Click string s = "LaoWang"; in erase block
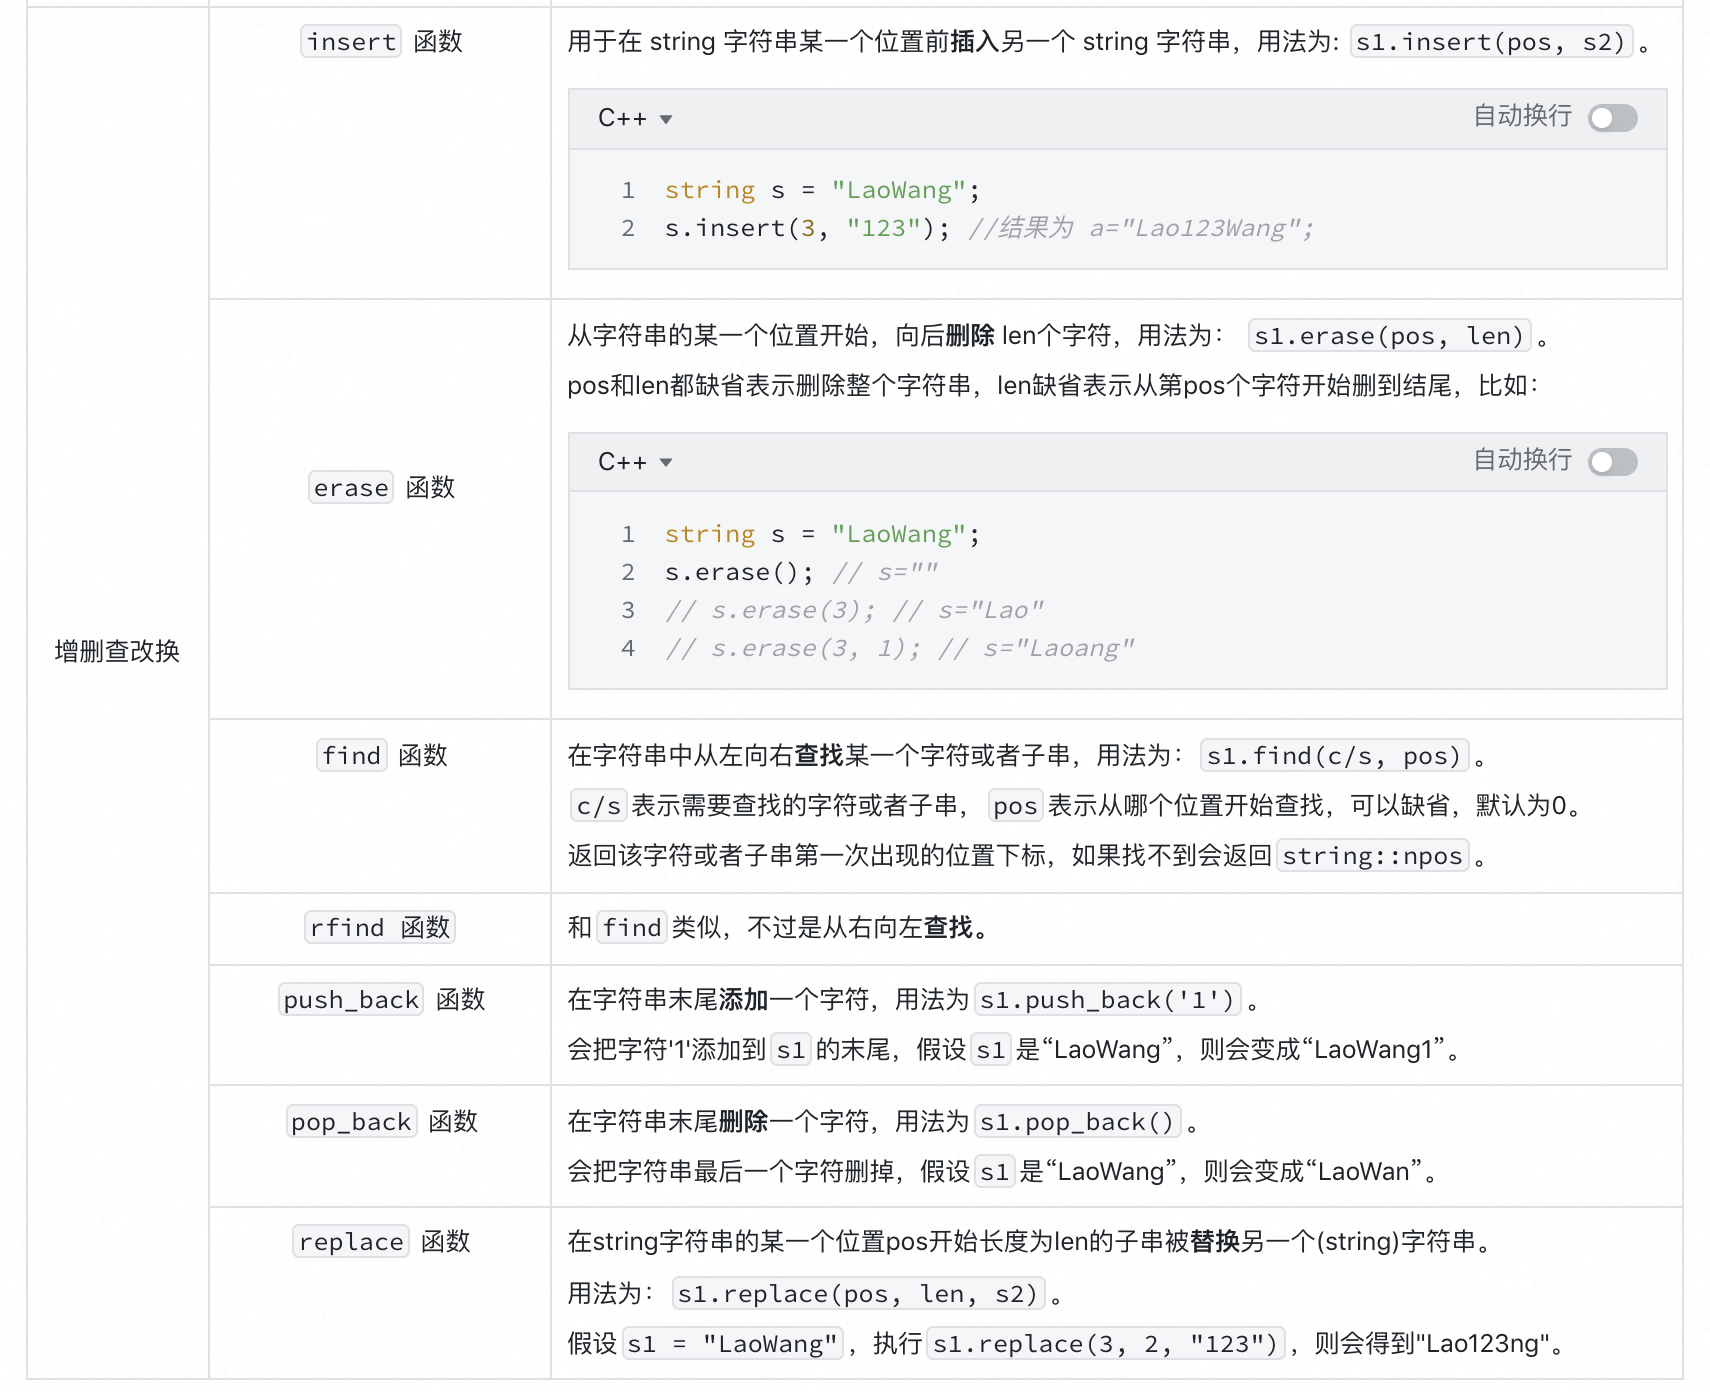 pyautogui.click(x=823, y=534)
